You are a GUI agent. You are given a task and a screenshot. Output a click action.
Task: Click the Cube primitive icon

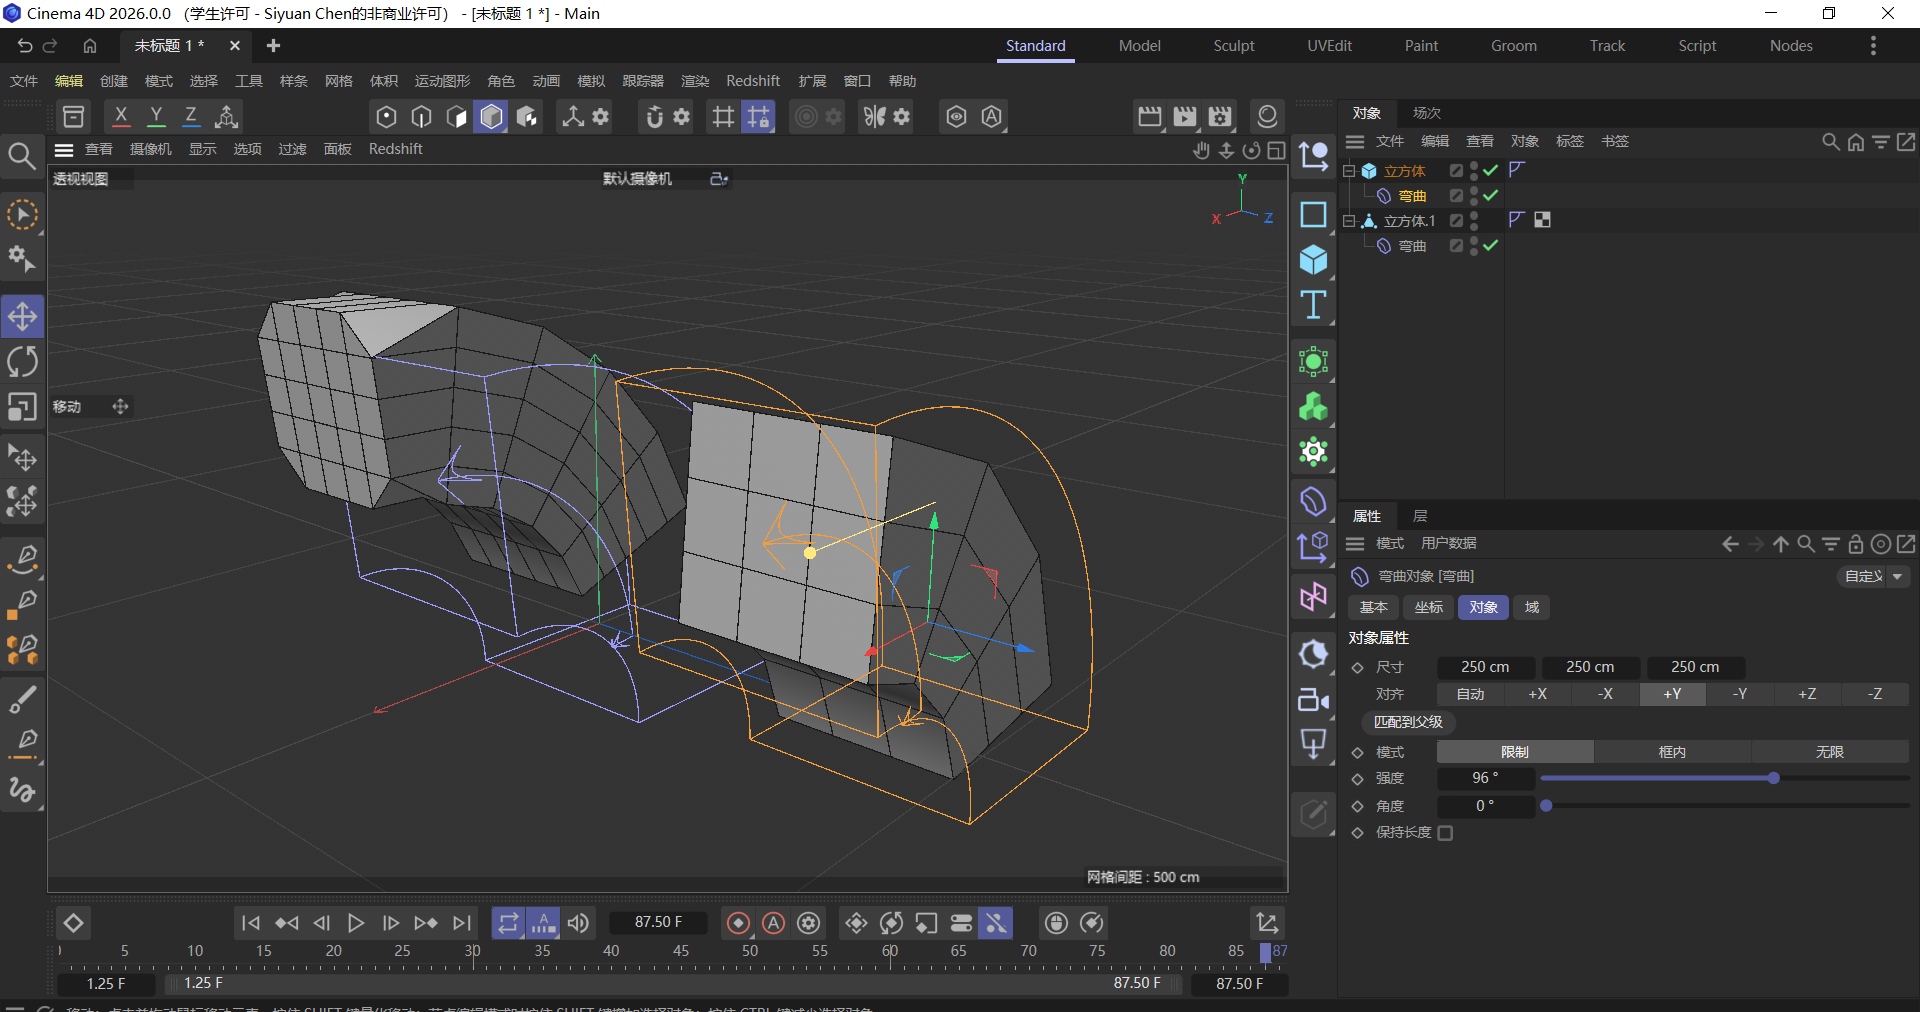(x=1313, y=260)
